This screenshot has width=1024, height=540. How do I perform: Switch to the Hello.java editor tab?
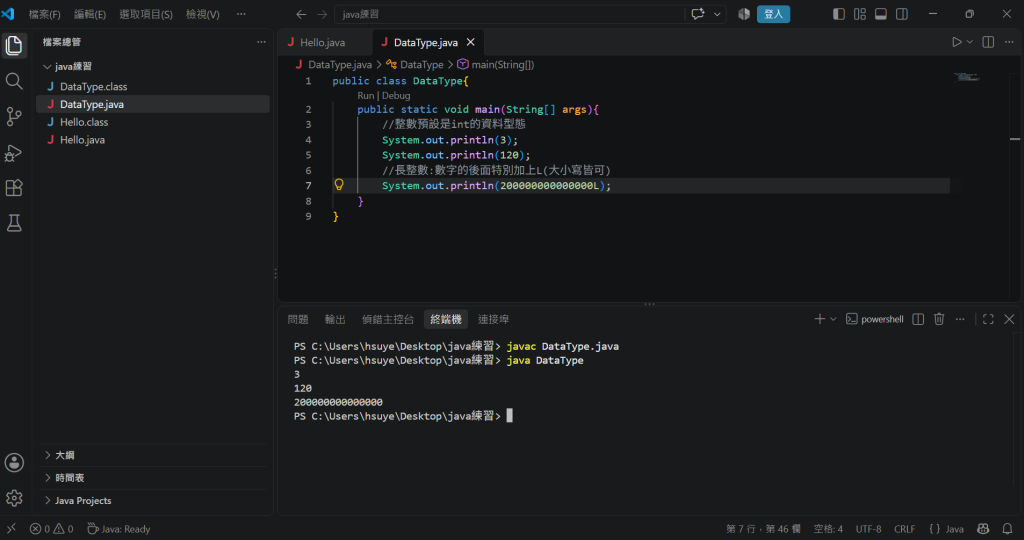(x=325, y=42)
